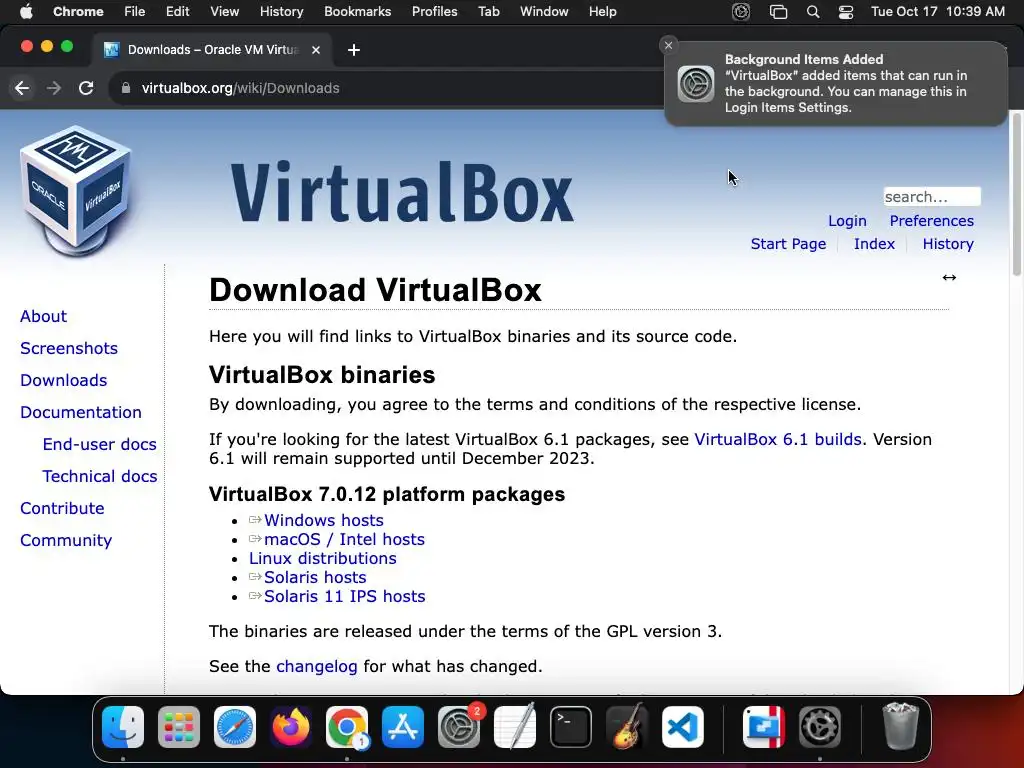Click the macOS / Intel hosts link
The height and width of the screenshot is (768, 1024).
click(x=344, y=539)
